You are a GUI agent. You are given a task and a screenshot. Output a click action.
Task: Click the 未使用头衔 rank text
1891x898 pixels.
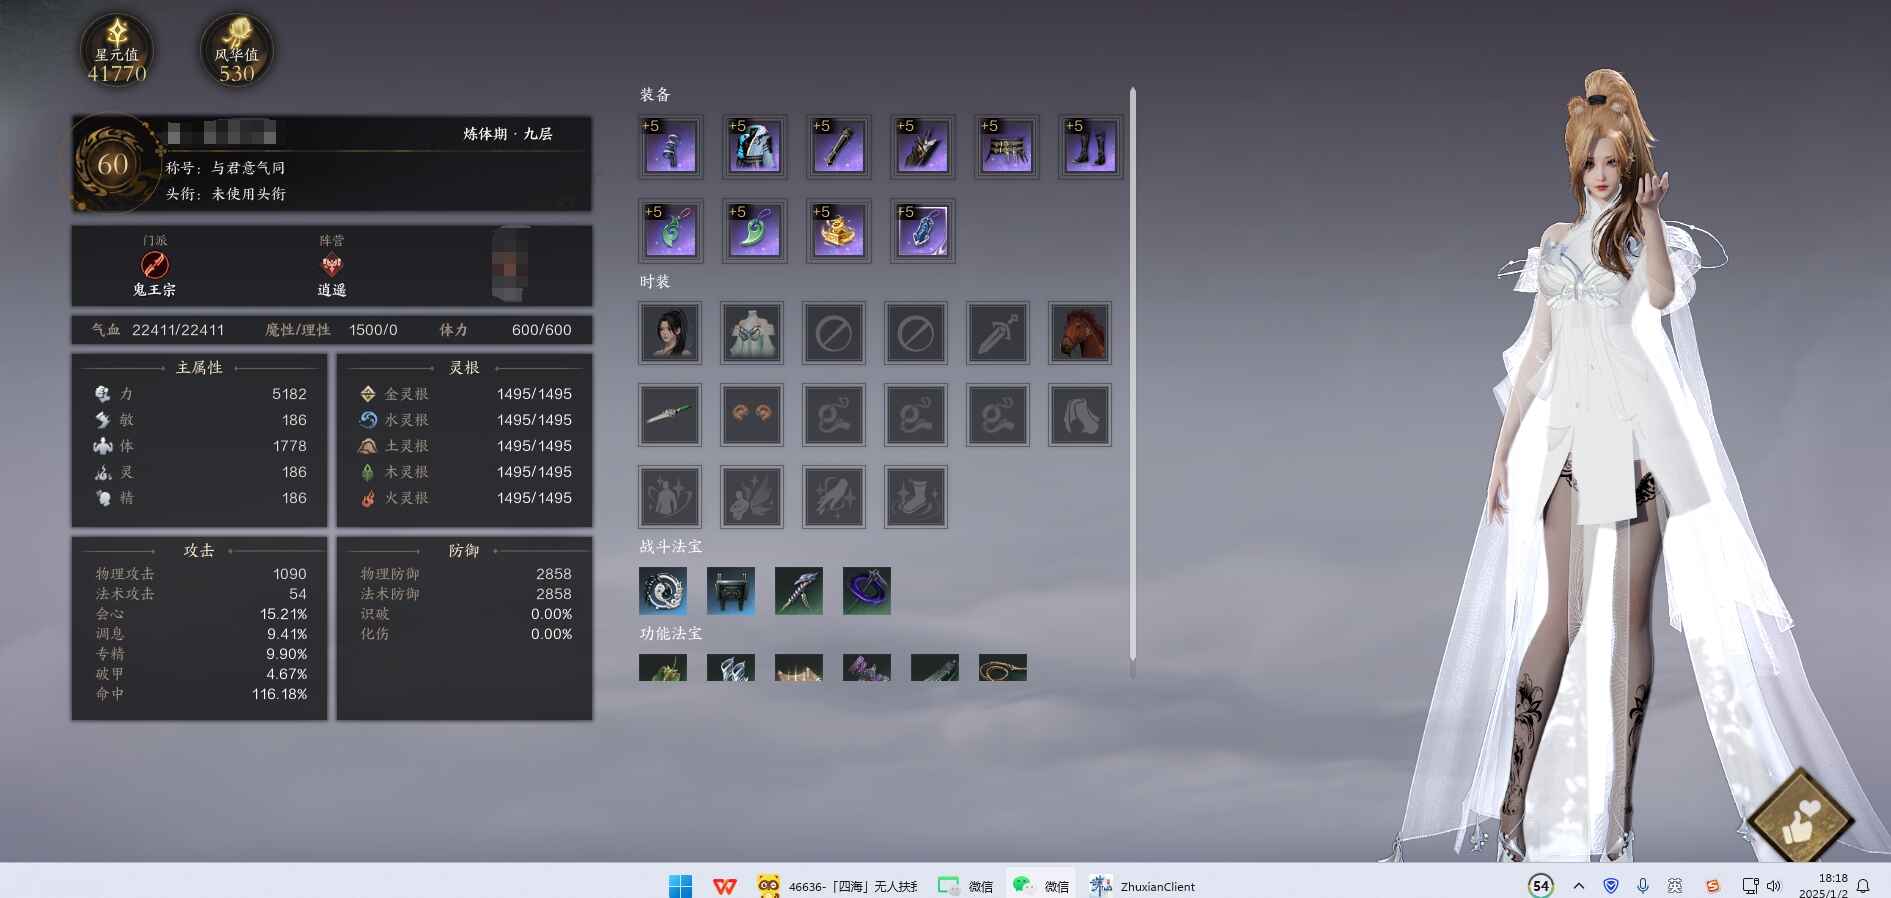point(249,194)
